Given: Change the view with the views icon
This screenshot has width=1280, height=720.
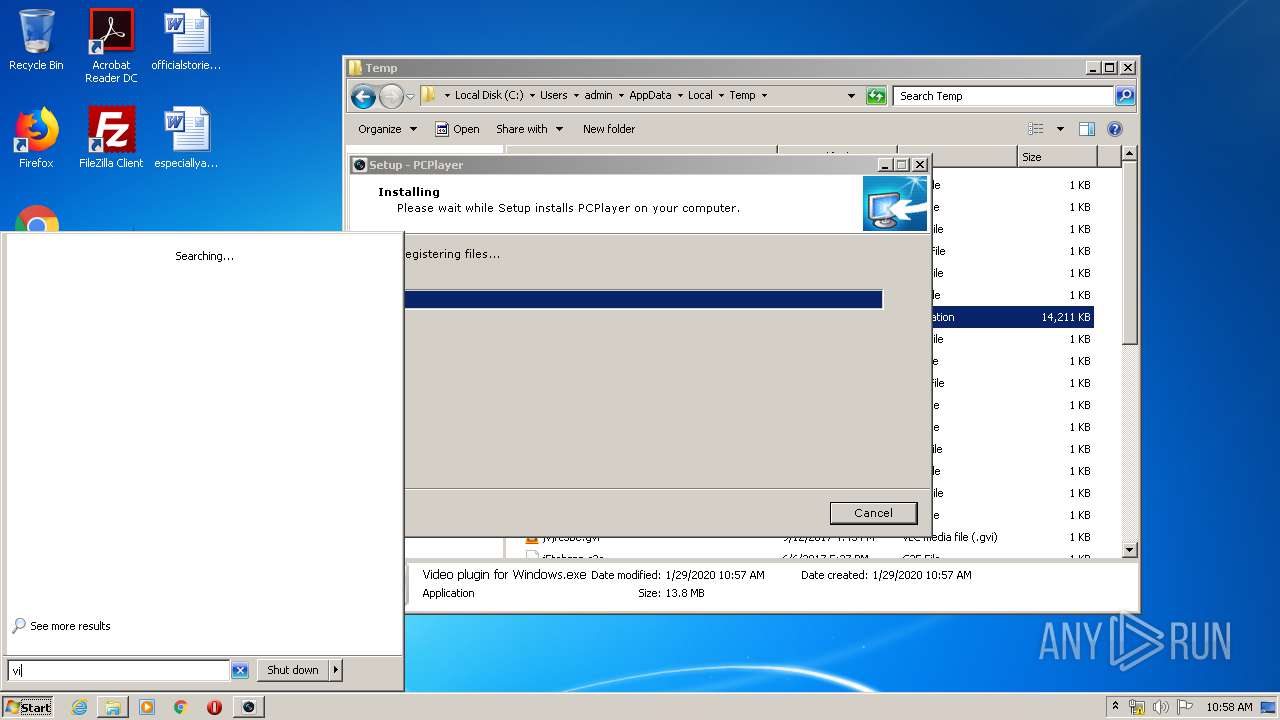Looking at the screenshot, I should pos(1036,129).
